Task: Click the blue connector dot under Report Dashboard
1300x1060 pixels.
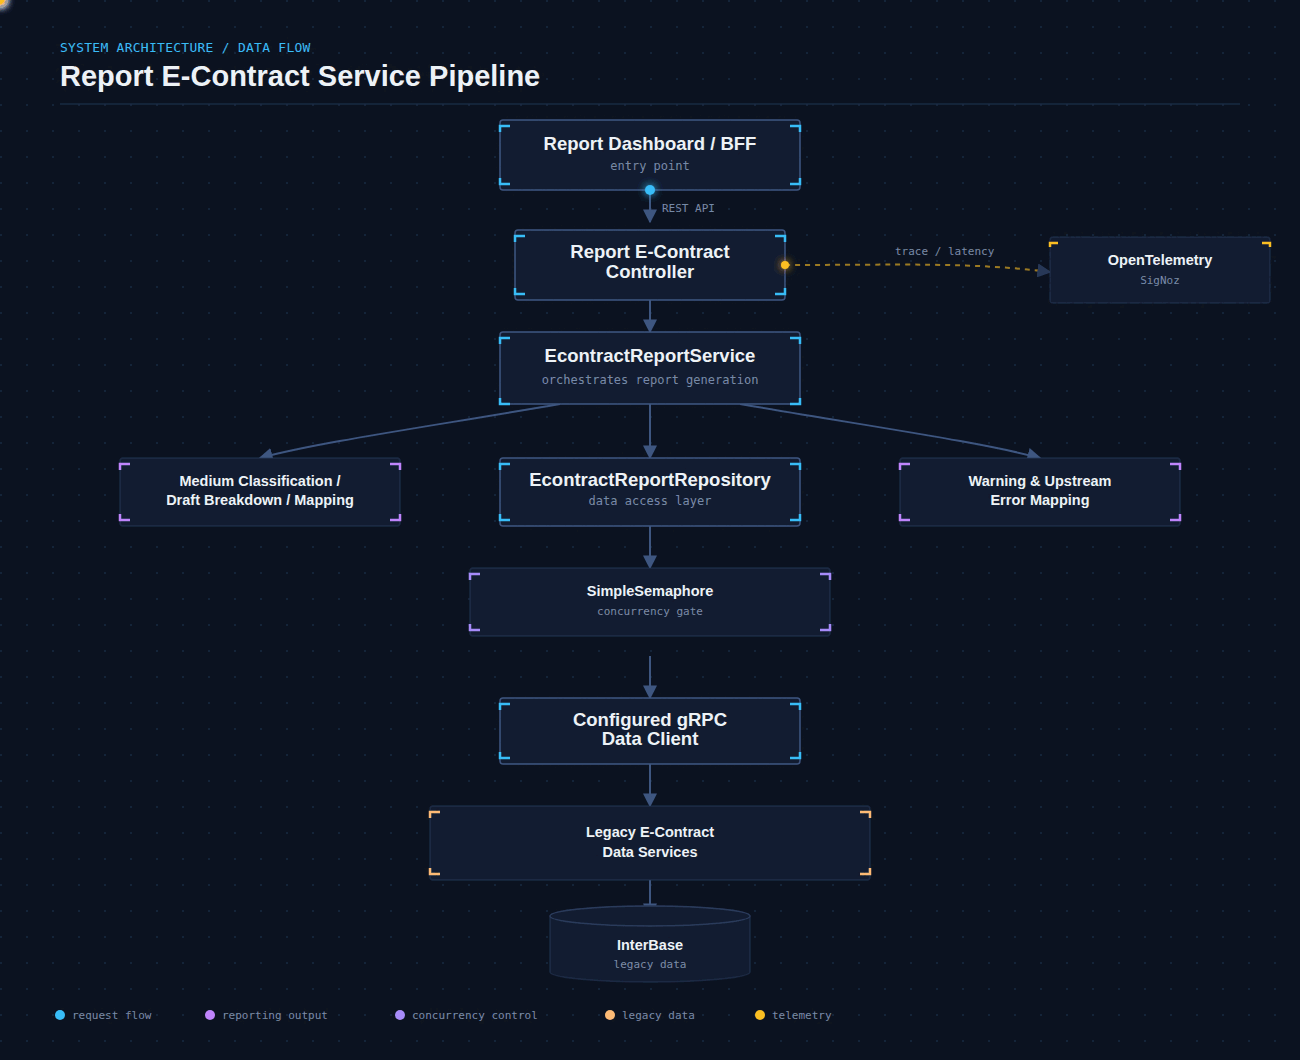Action: pyautogui.click(x=650, y=190)
